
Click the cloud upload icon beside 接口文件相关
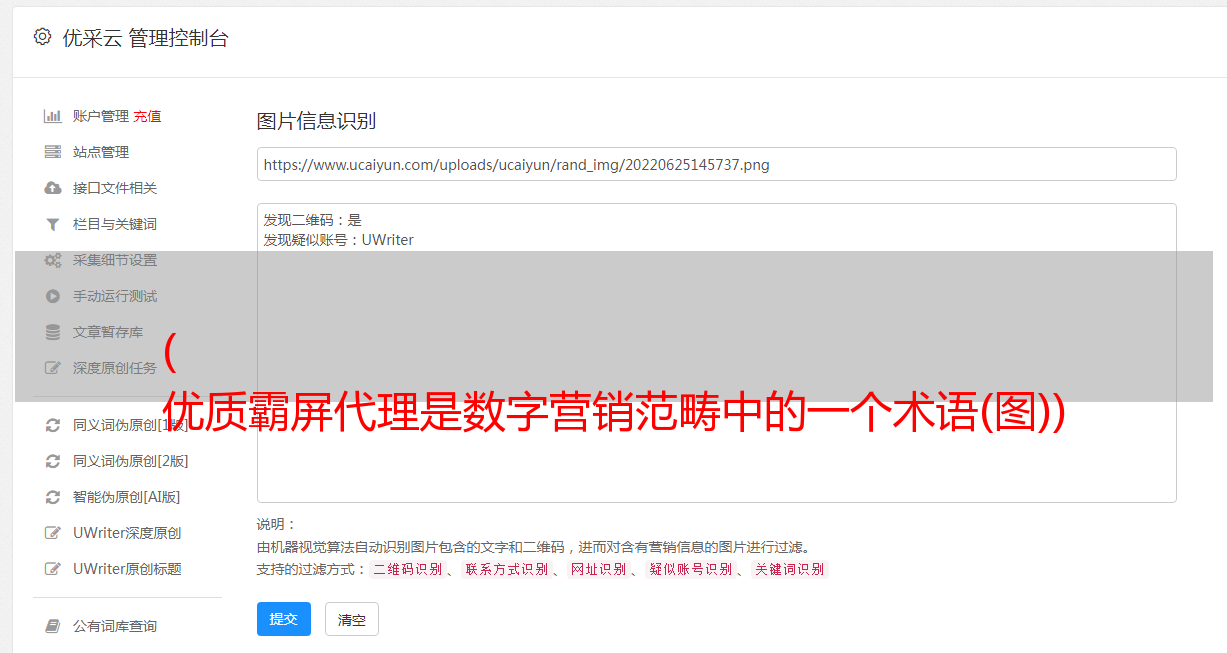[53, 188]
